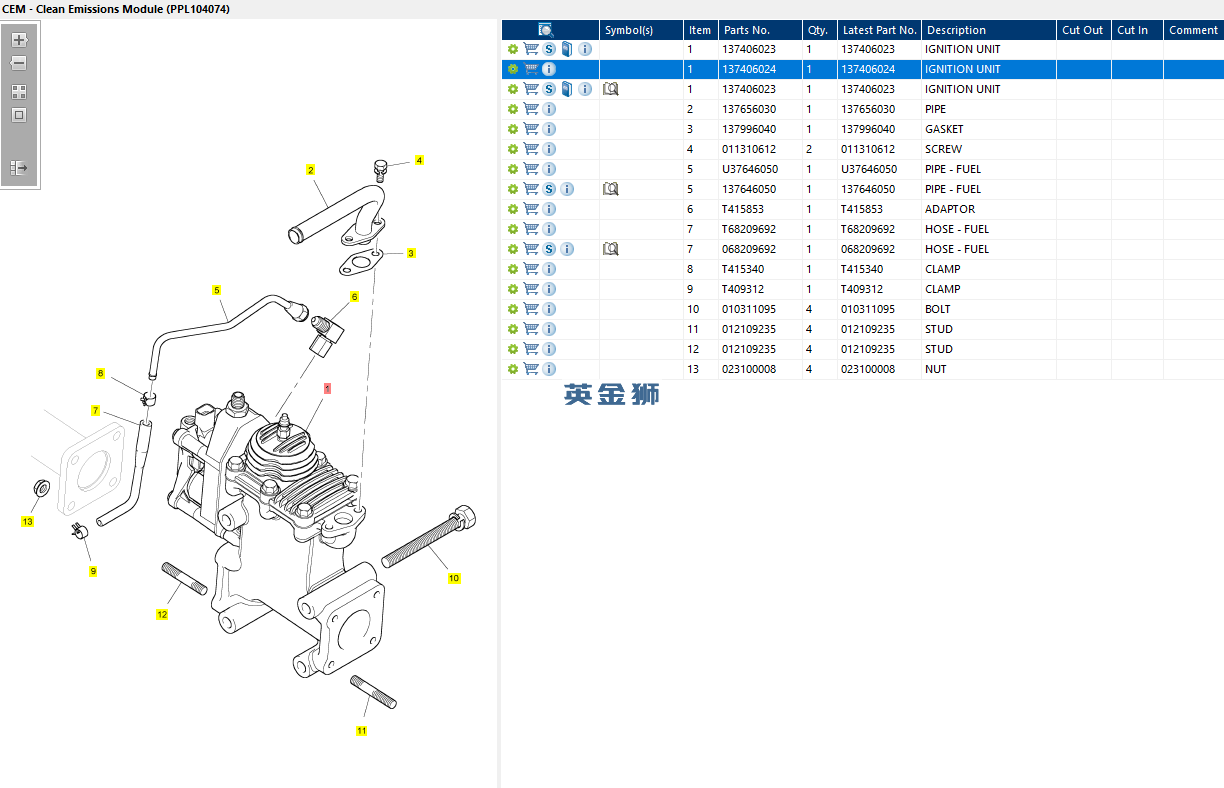Screen dimensions: 1224x788
Task: Sort by the Parts No. column header
Action: pos(760,30)
